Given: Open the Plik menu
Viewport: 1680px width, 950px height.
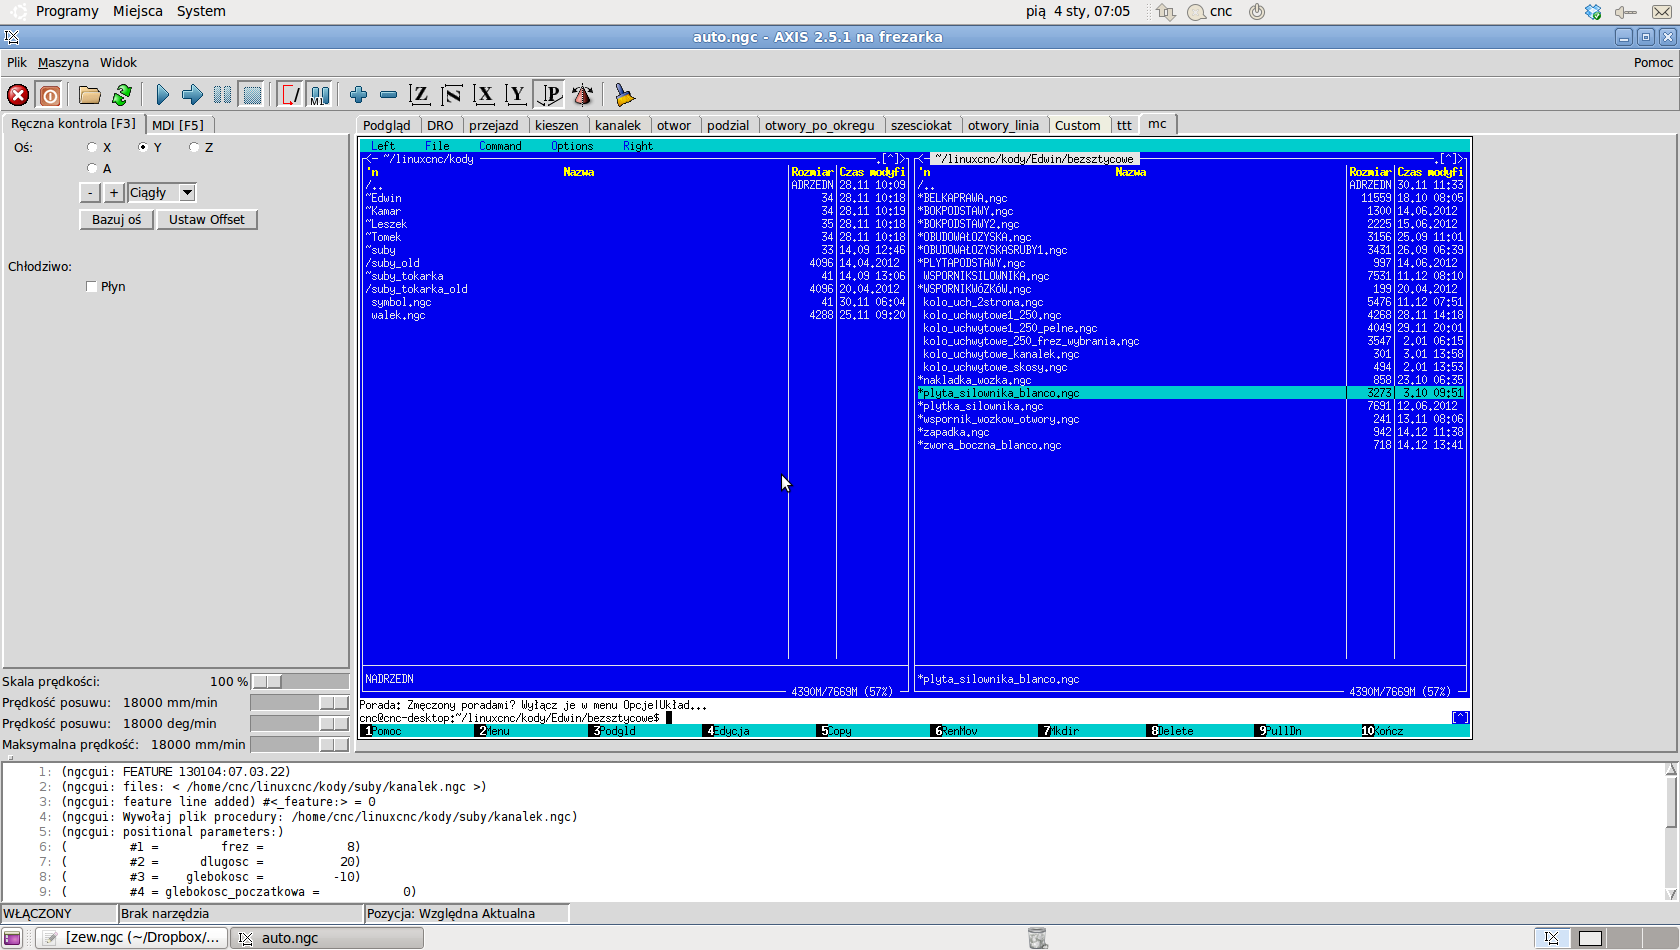Looking at the screenshot, I should tap(17, 62).
